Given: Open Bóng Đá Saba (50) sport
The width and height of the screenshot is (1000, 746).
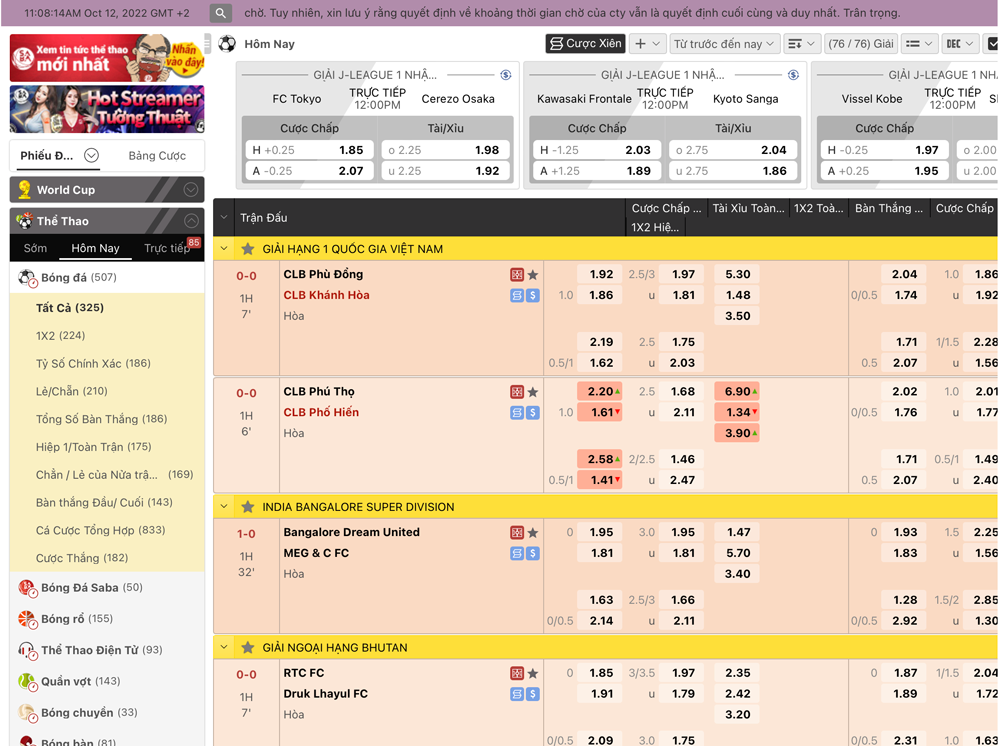Looking at the screenshot, I should pyautogui.click(x=107, y=588).
